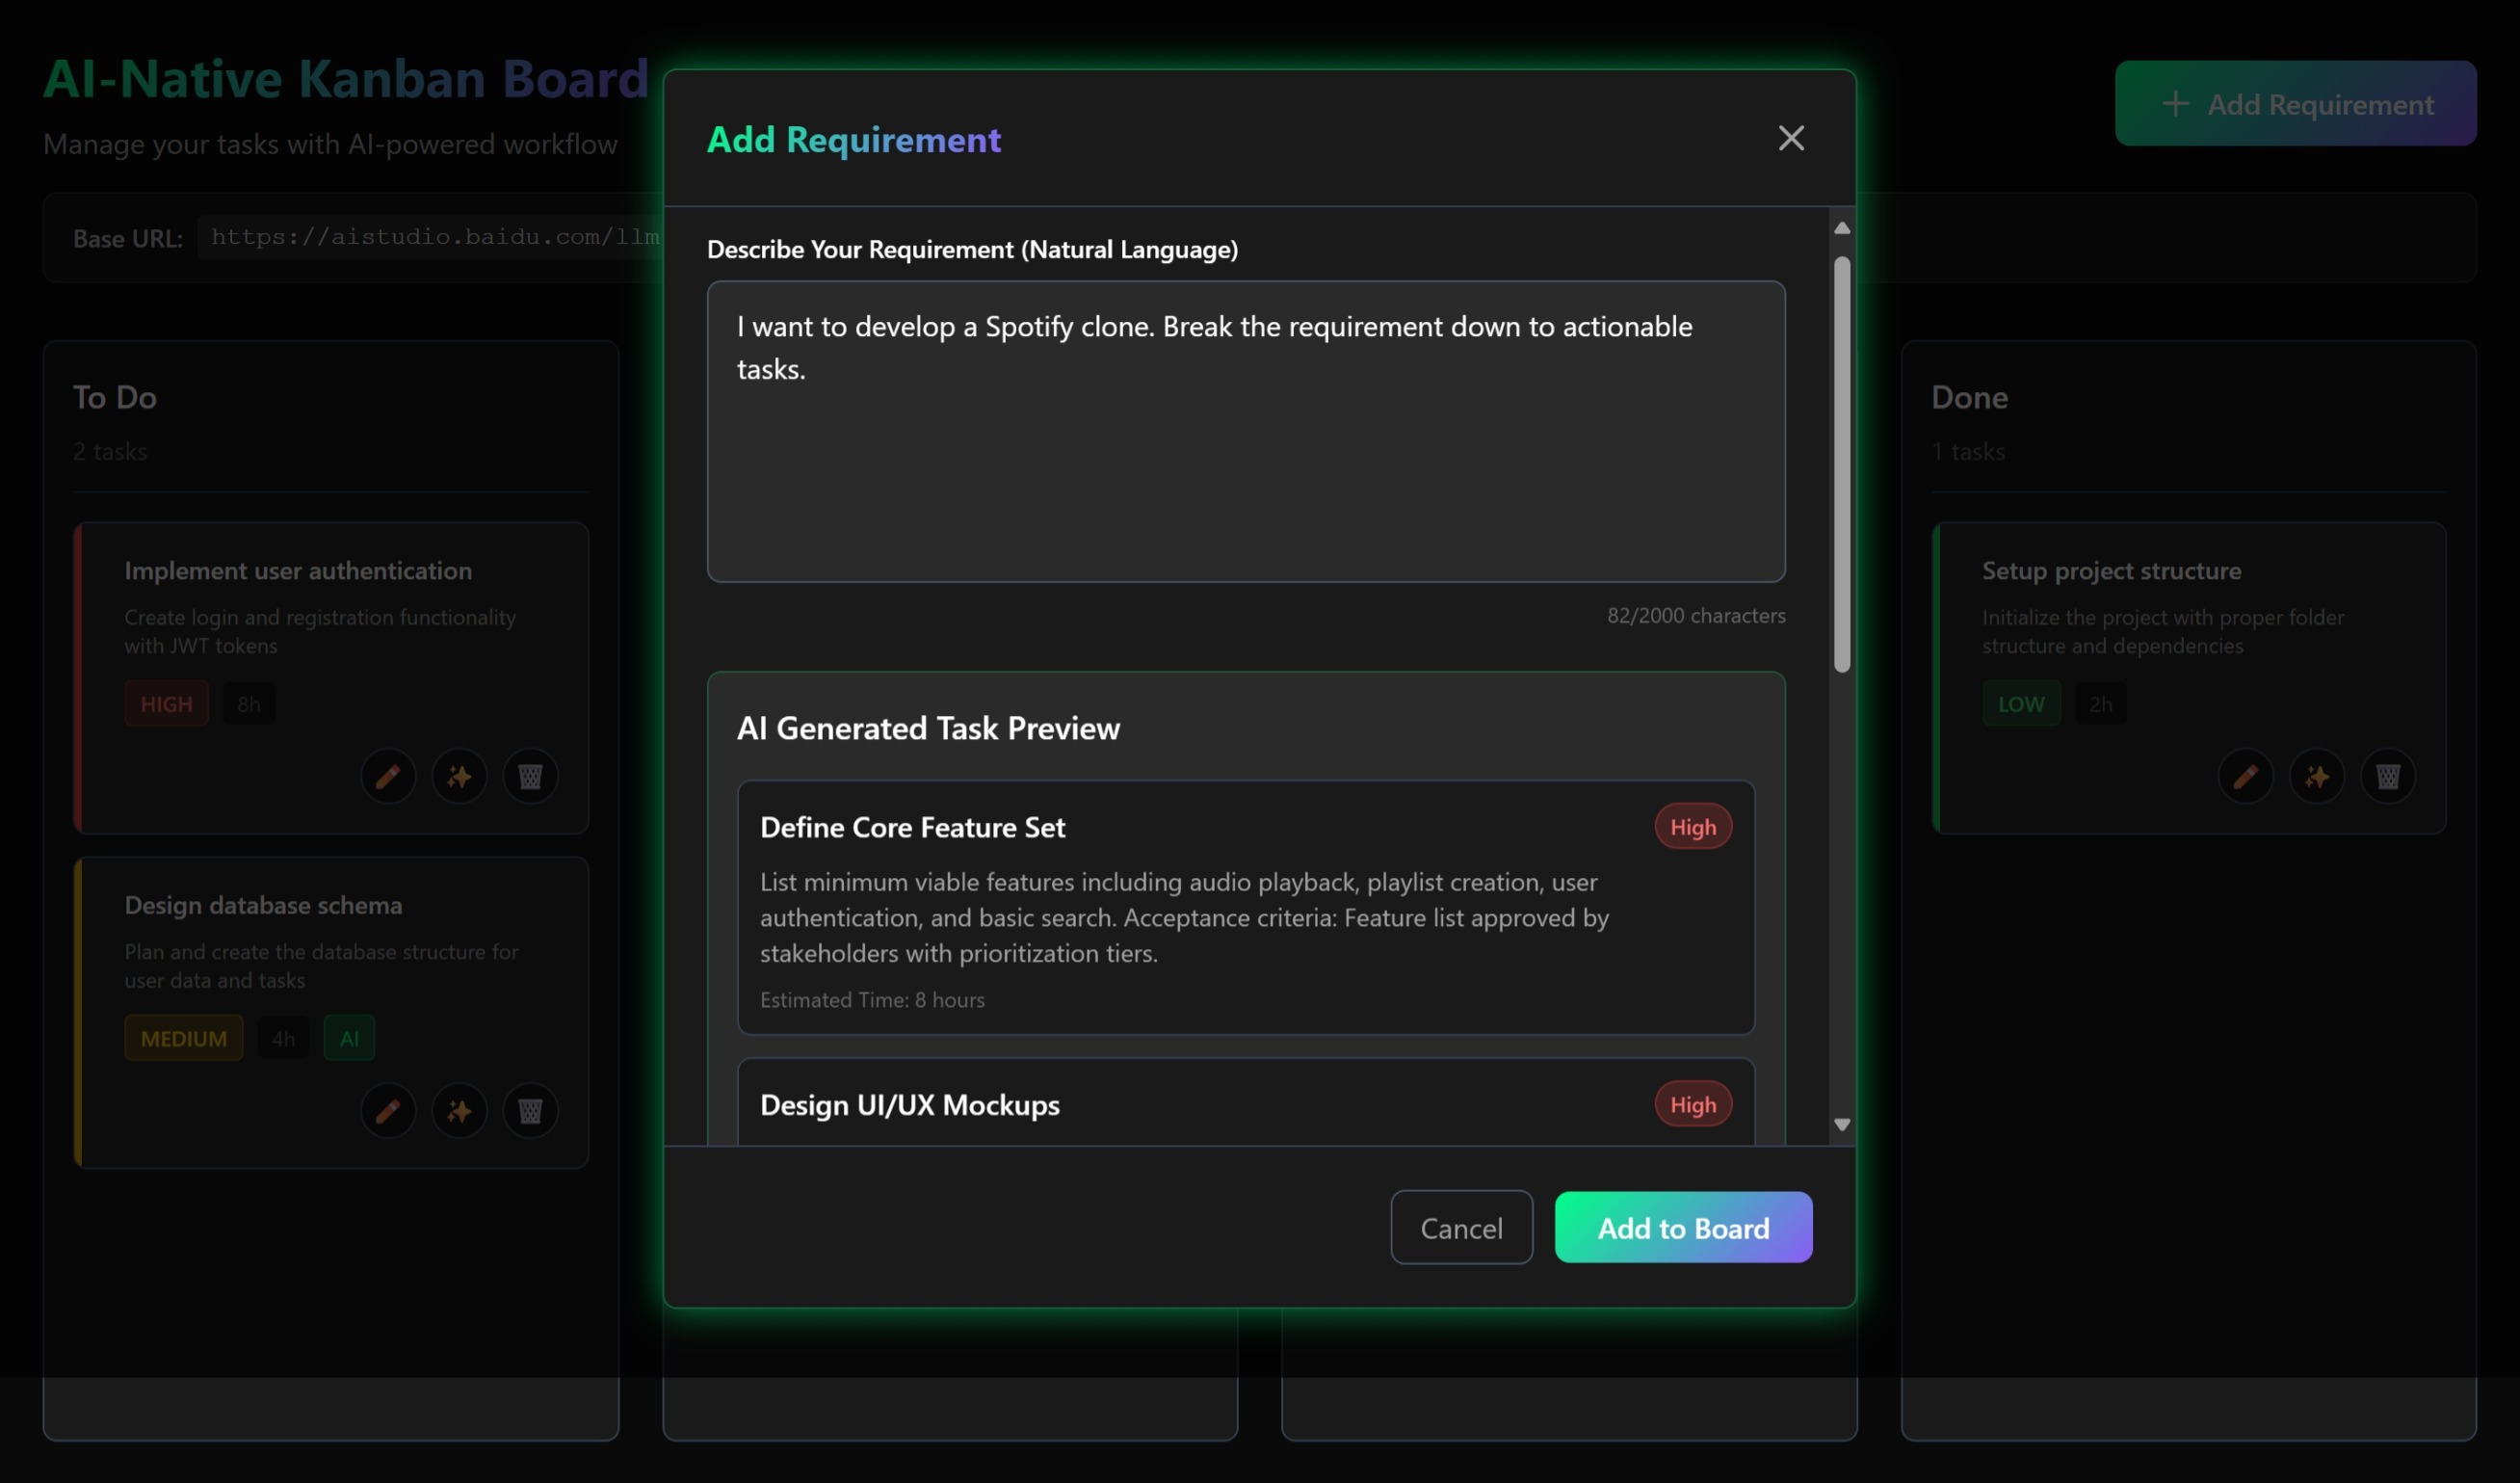Click the dialog's vertical scrollbar thumb
The height and width of the screenshot is (1483, 2520).
pos(1841,464)
